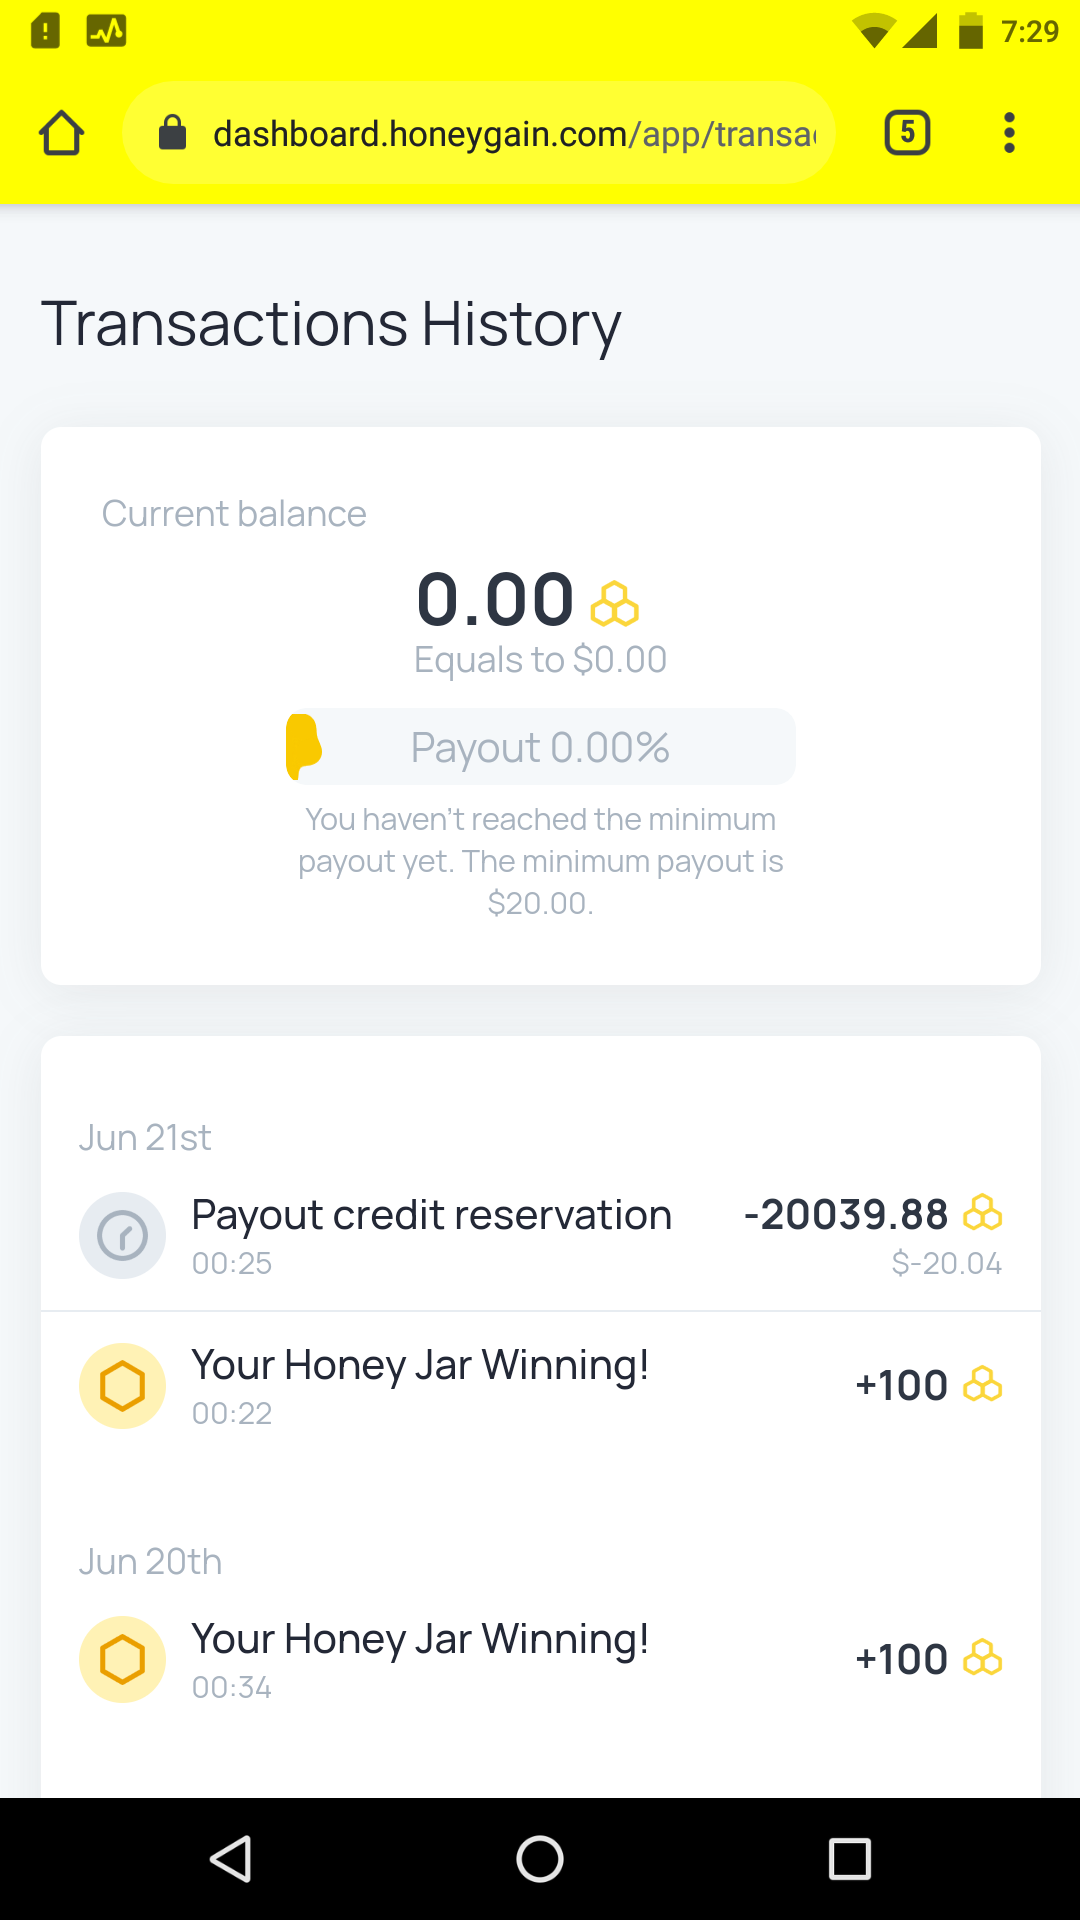Tap the Jun 20th Honey Jar hexagon icon
Image resolution: width=1080 pixels, height=1920 pixels.
tap(122, 1659)
